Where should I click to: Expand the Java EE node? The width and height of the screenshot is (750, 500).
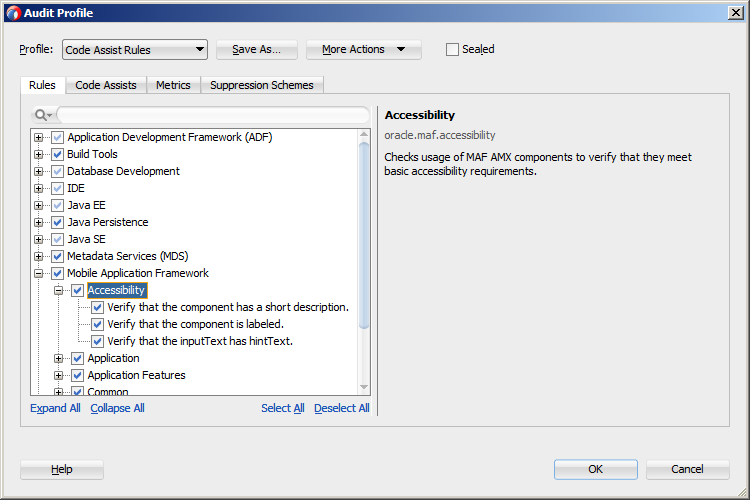[x=38, y=205]
